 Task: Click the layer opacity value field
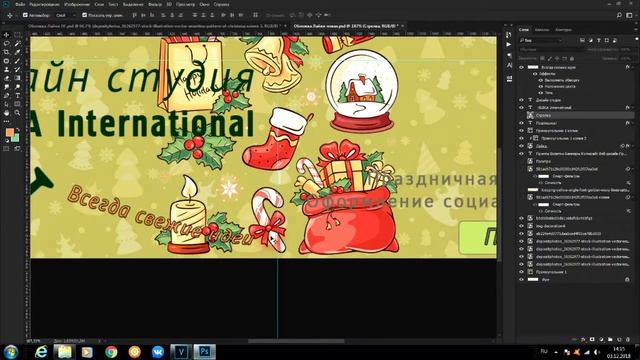pyautogui.click(x=626, y=49)
